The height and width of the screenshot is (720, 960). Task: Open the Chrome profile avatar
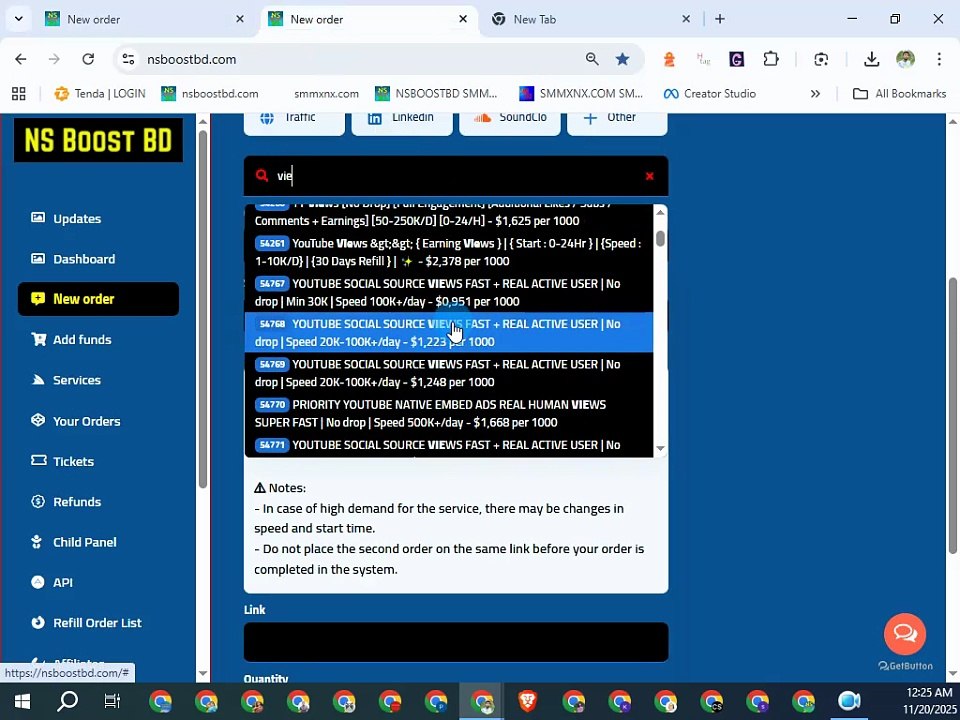pyautogui.click(x=906, y=59)
